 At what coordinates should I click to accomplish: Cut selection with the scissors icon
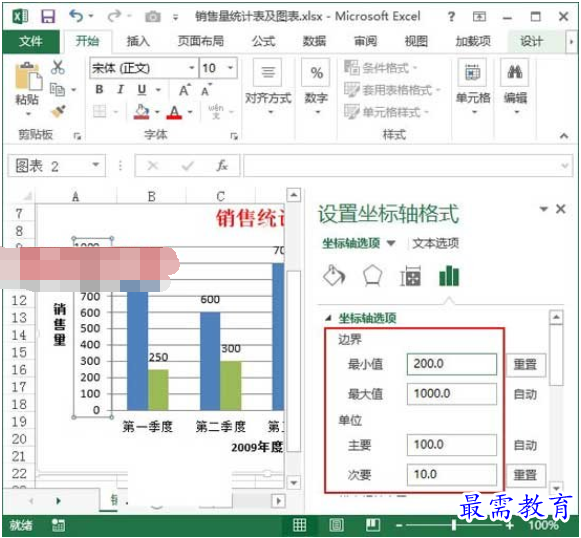click(x=57, y=67)
